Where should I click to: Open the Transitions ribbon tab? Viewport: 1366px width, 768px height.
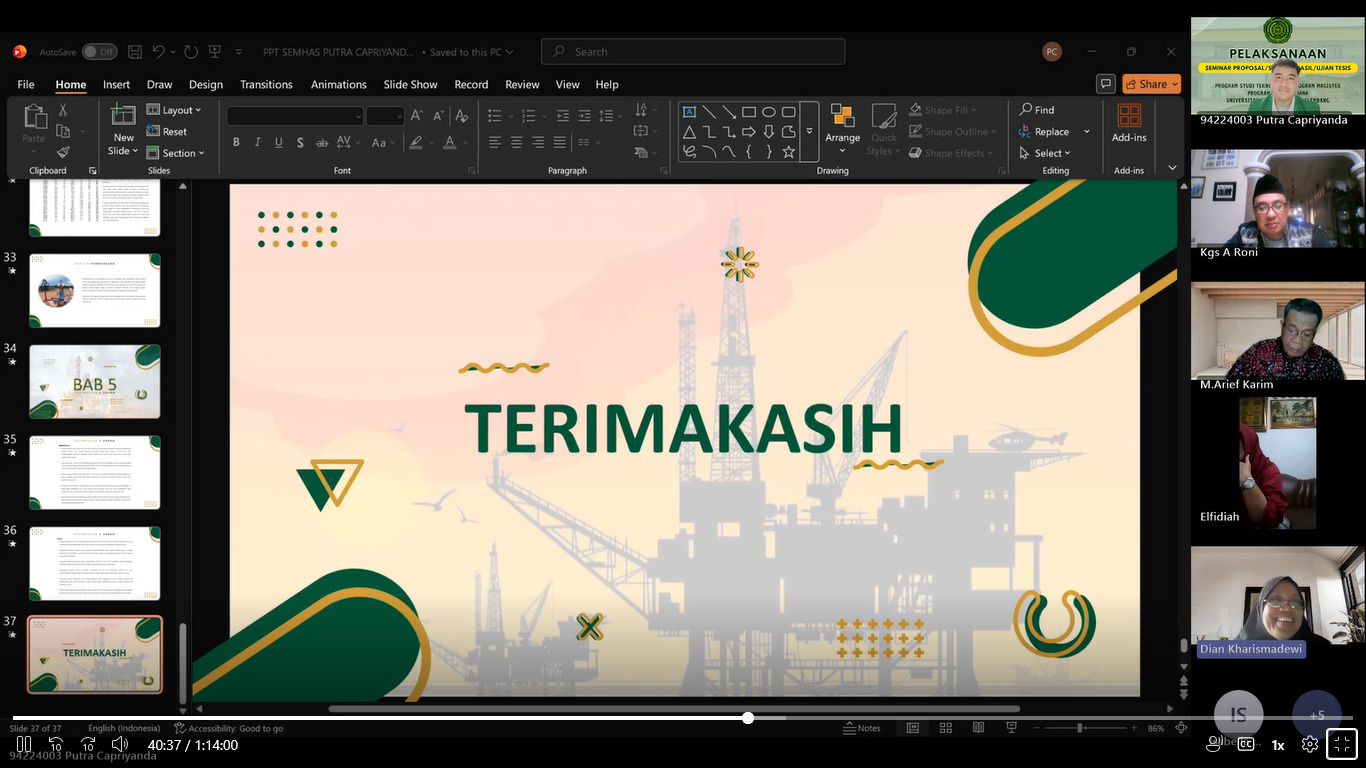tap(266, 85)
